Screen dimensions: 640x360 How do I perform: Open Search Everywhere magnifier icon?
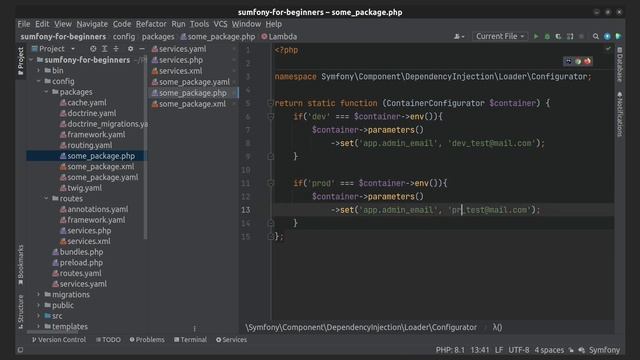596,36
